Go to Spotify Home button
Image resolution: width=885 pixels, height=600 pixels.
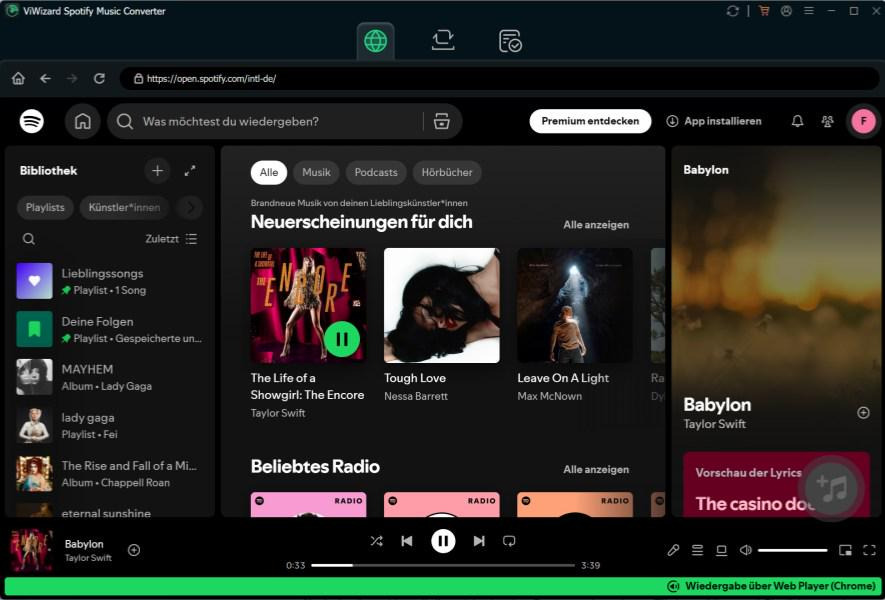point(82,121)
